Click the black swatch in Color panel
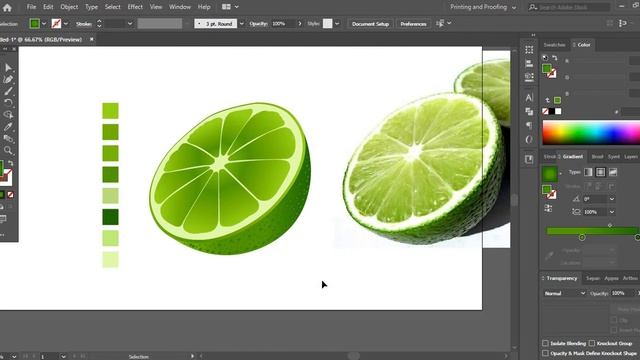 [x=552, y=111]
